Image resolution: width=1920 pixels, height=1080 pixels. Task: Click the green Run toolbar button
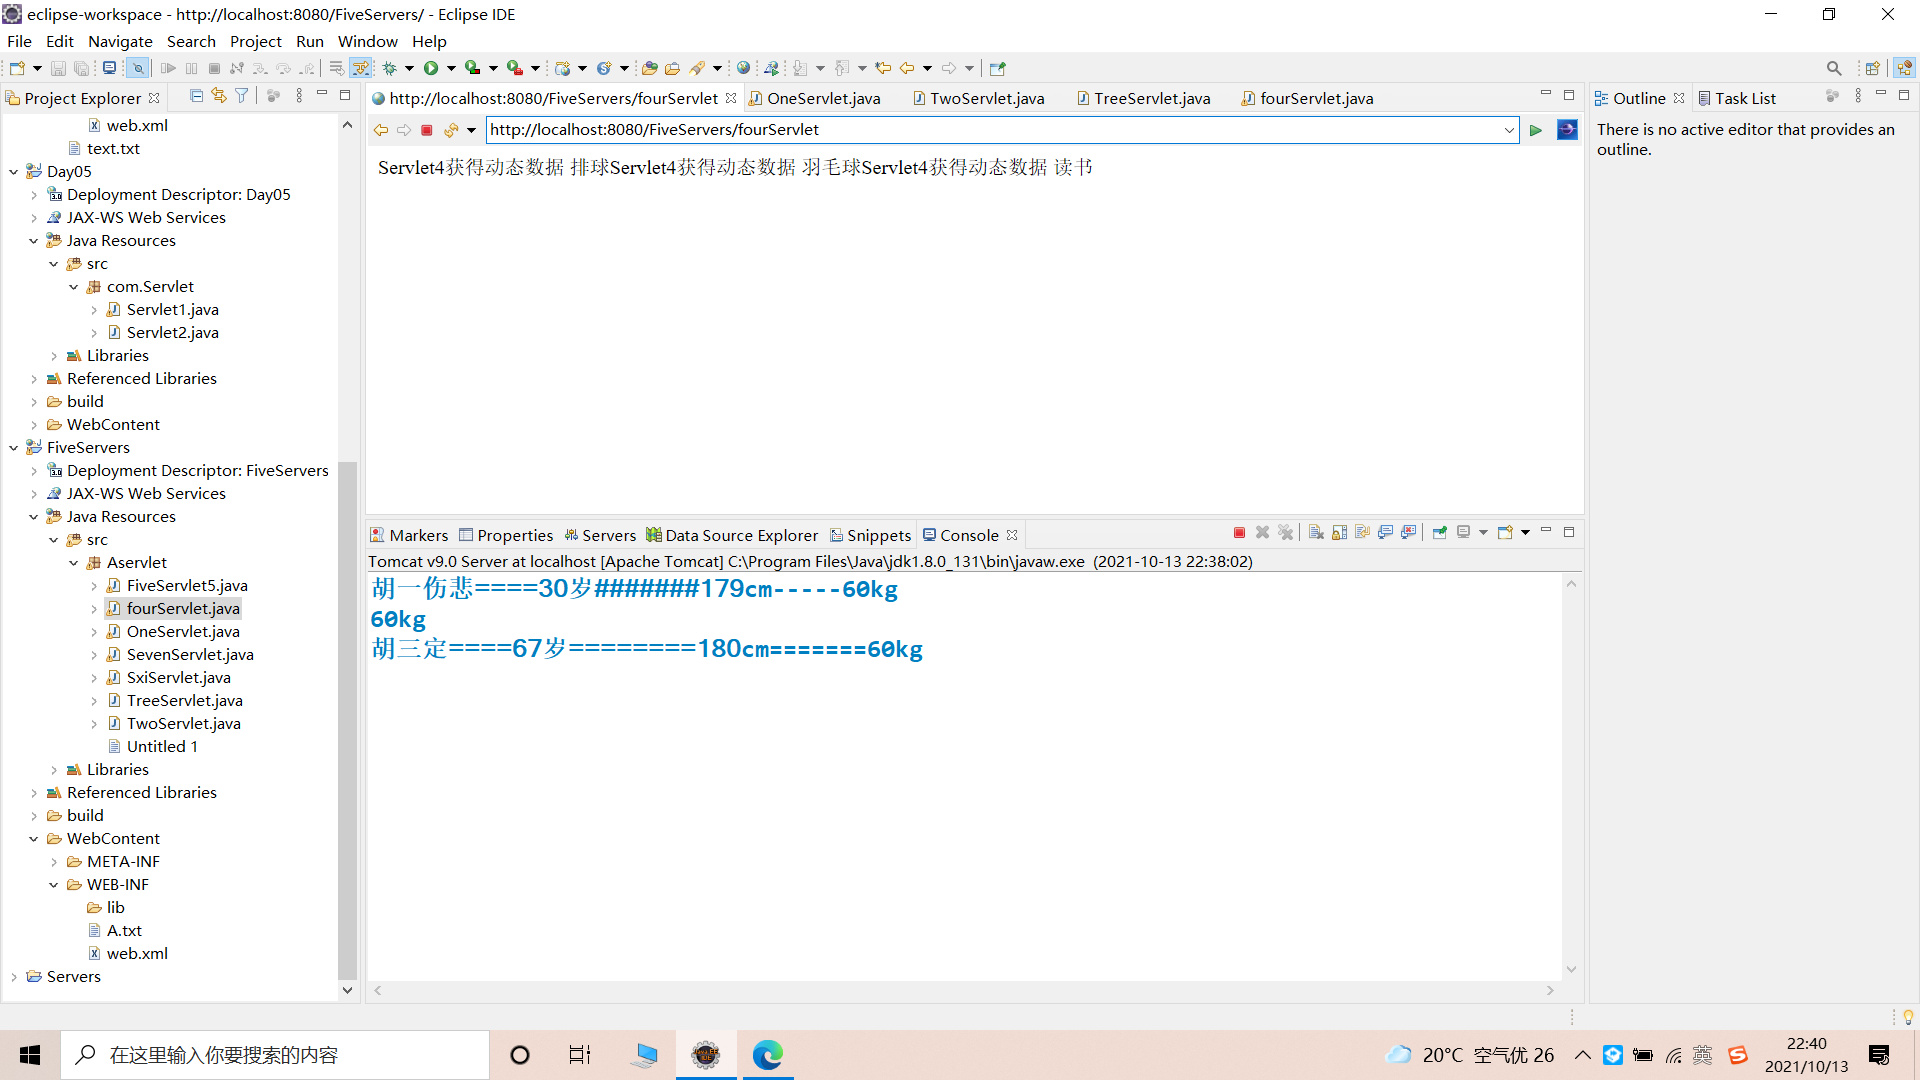pos(431,68)
